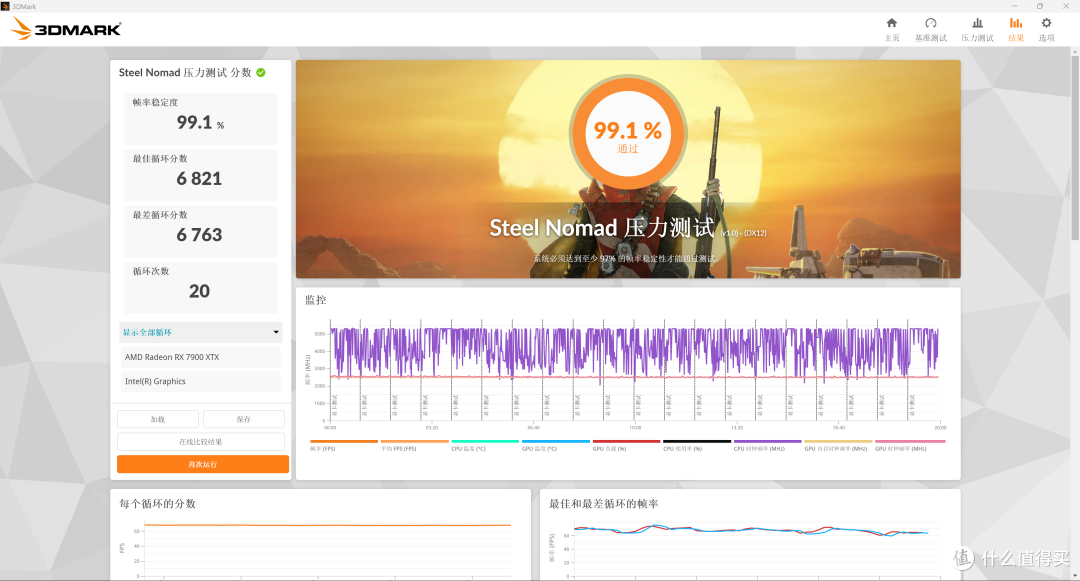1080x581 pixels.
Task: Toggle the CPU 时钟频率 (MHz) legend series
Action: tap(767, 445)
